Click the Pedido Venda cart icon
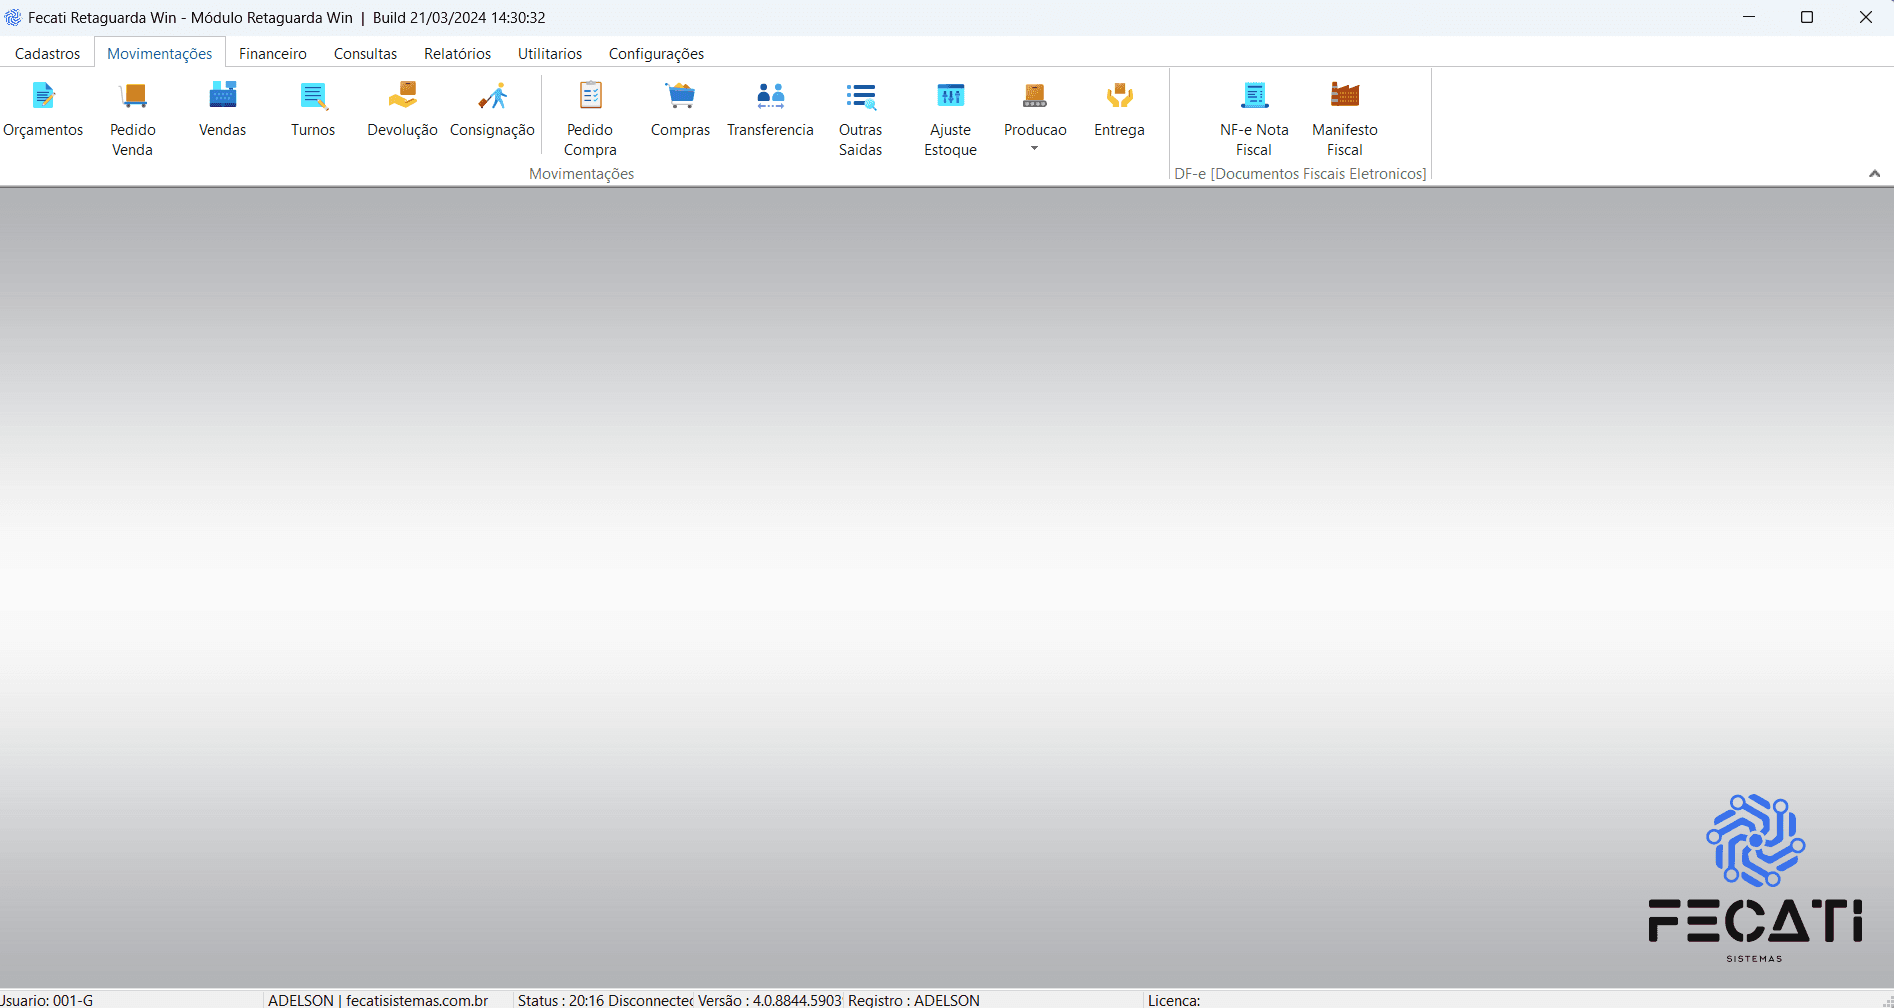 tap(132, 97)
